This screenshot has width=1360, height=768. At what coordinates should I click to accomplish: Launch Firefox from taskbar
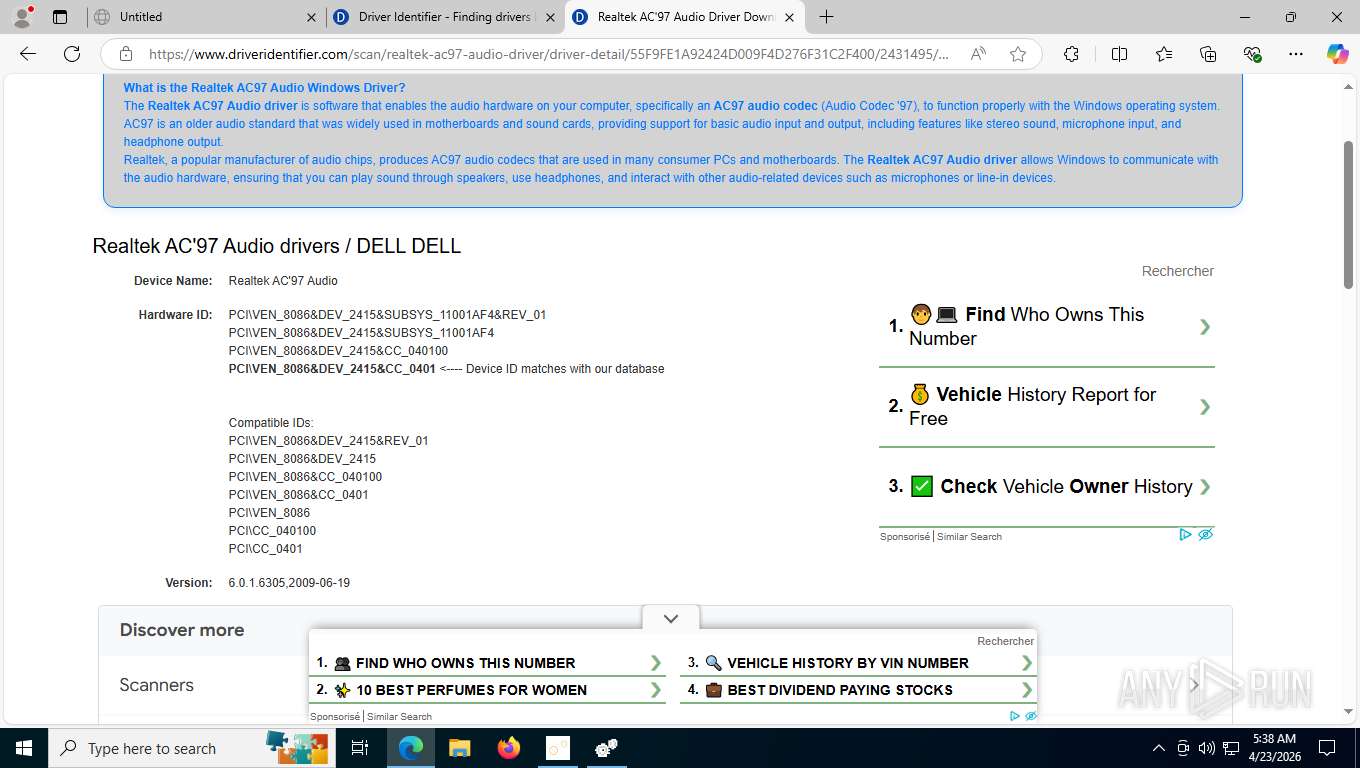(x=508, y=748)
